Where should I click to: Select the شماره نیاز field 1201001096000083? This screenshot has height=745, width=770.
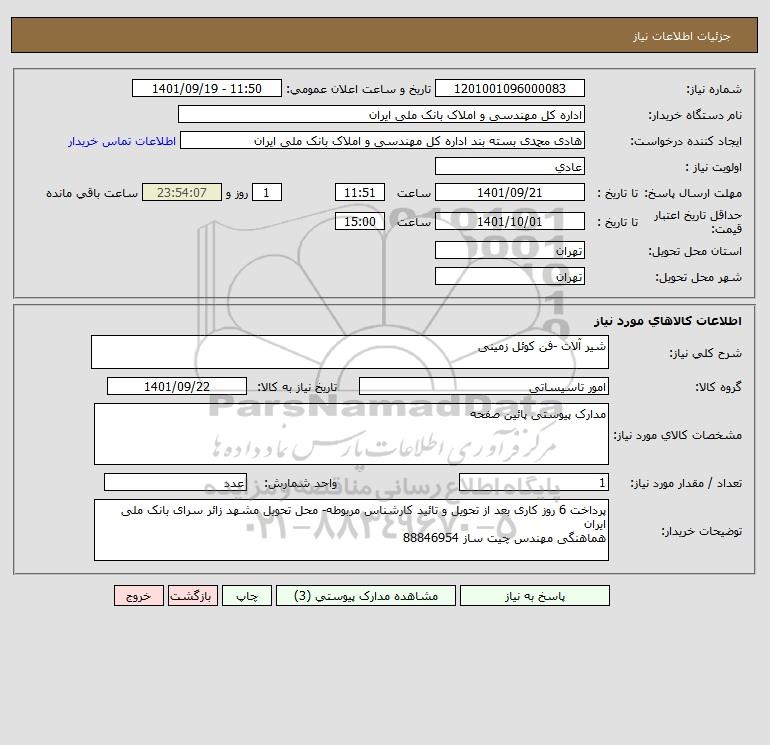coord(510,88)
